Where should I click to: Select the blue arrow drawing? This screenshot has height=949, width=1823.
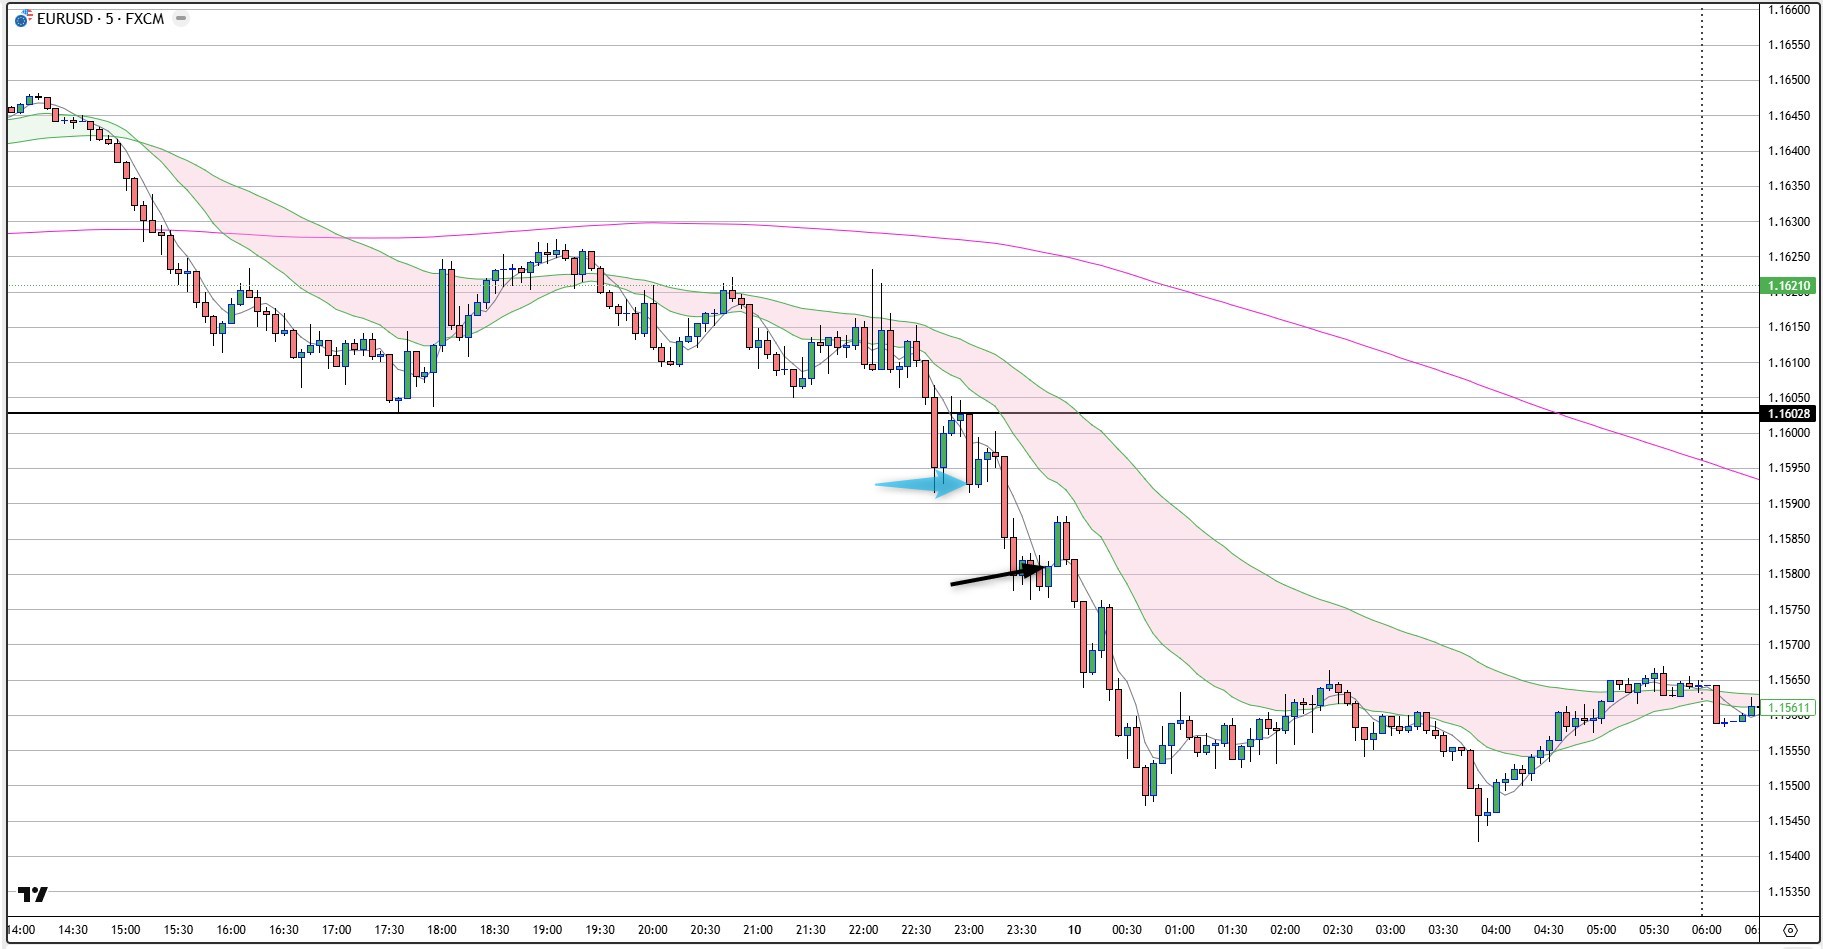point(922,485)
